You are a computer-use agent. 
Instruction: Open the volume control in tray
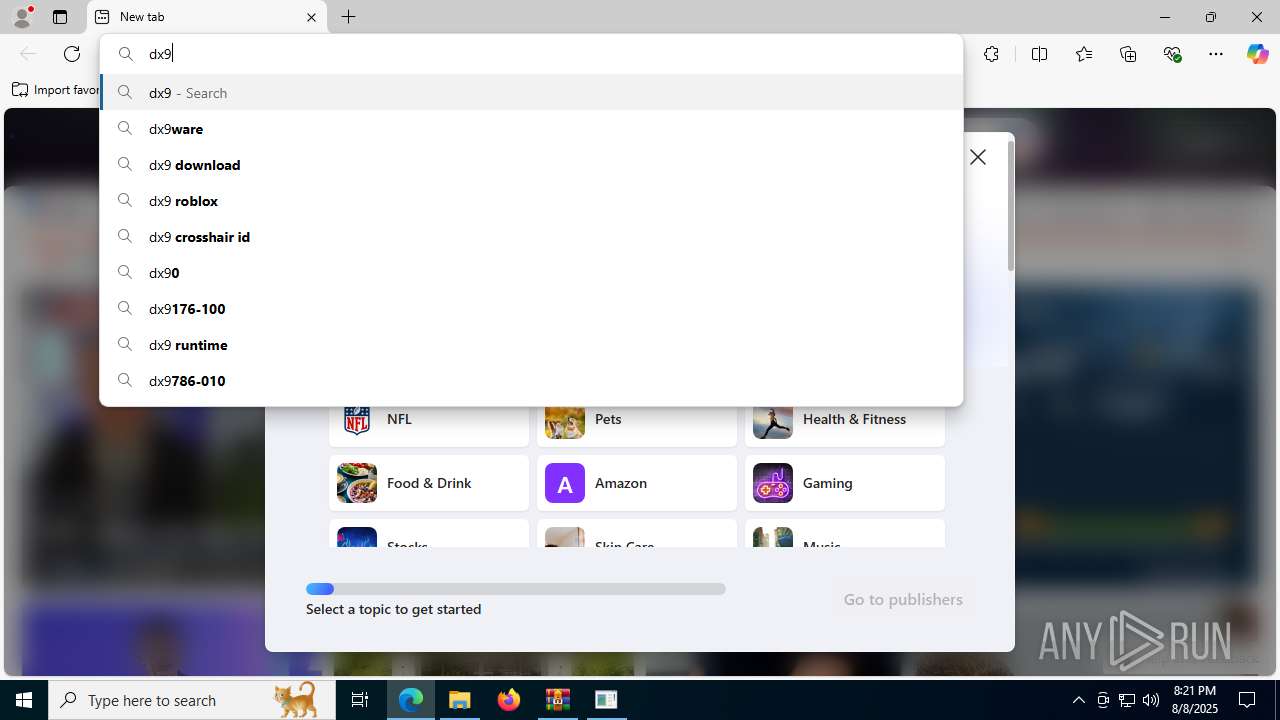coord(1150,700)
